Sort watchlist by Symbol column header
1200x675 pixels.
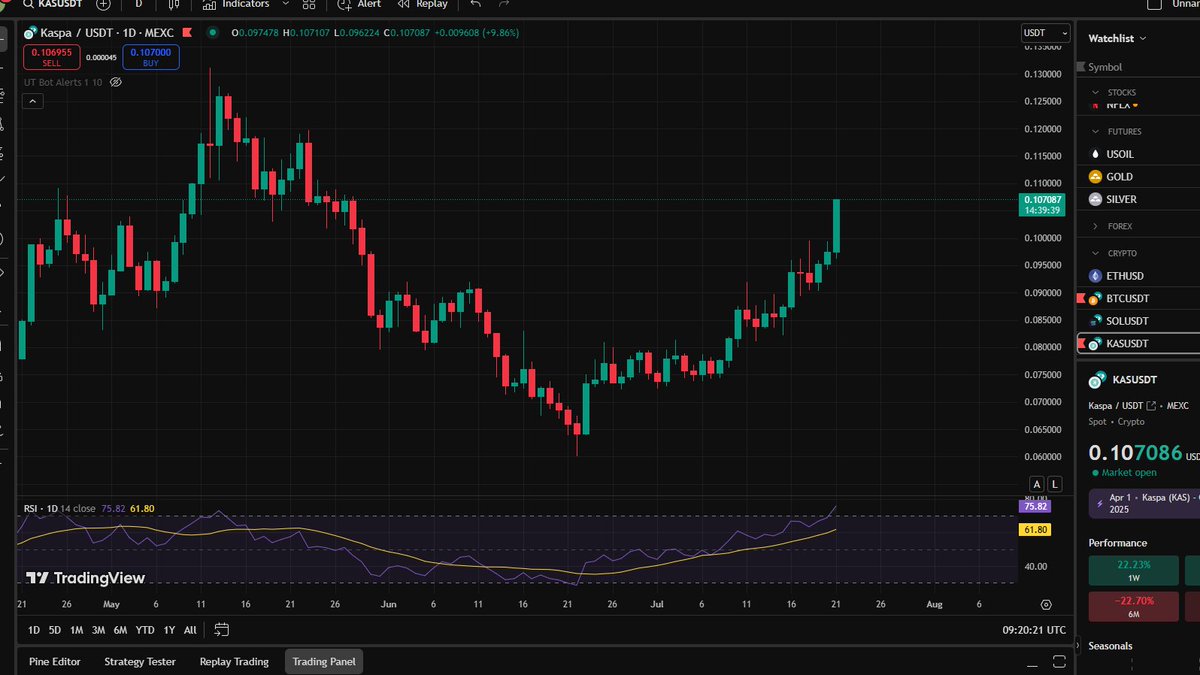tap(1105, 67)
